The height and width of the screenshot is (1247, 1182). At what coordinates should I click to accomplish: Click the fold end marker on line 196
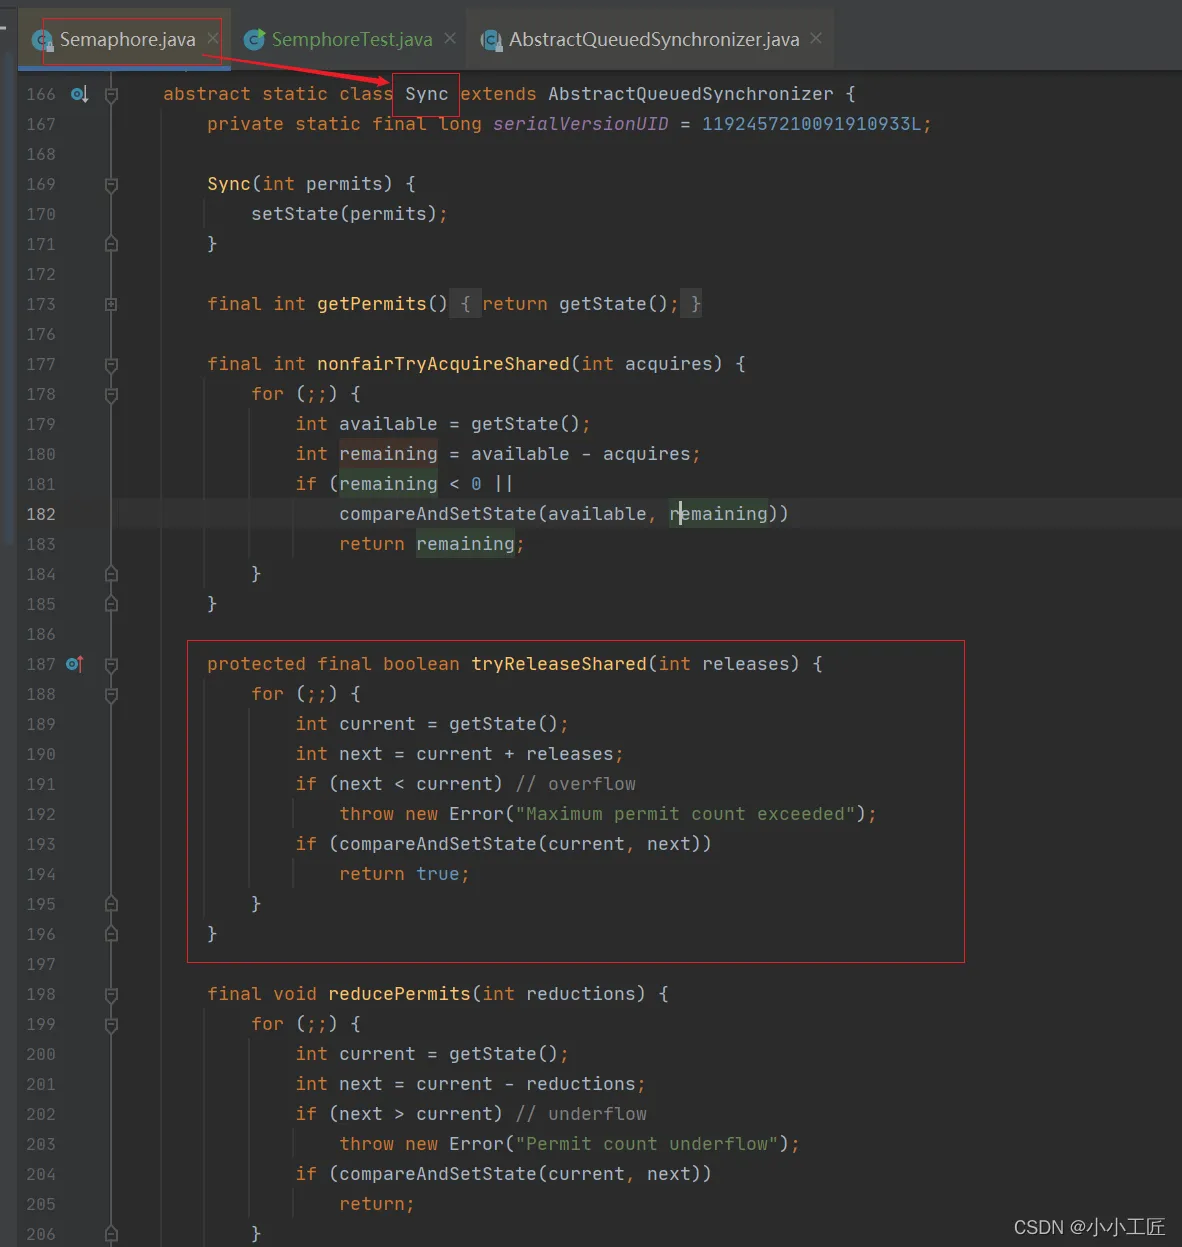click(111, 934)
